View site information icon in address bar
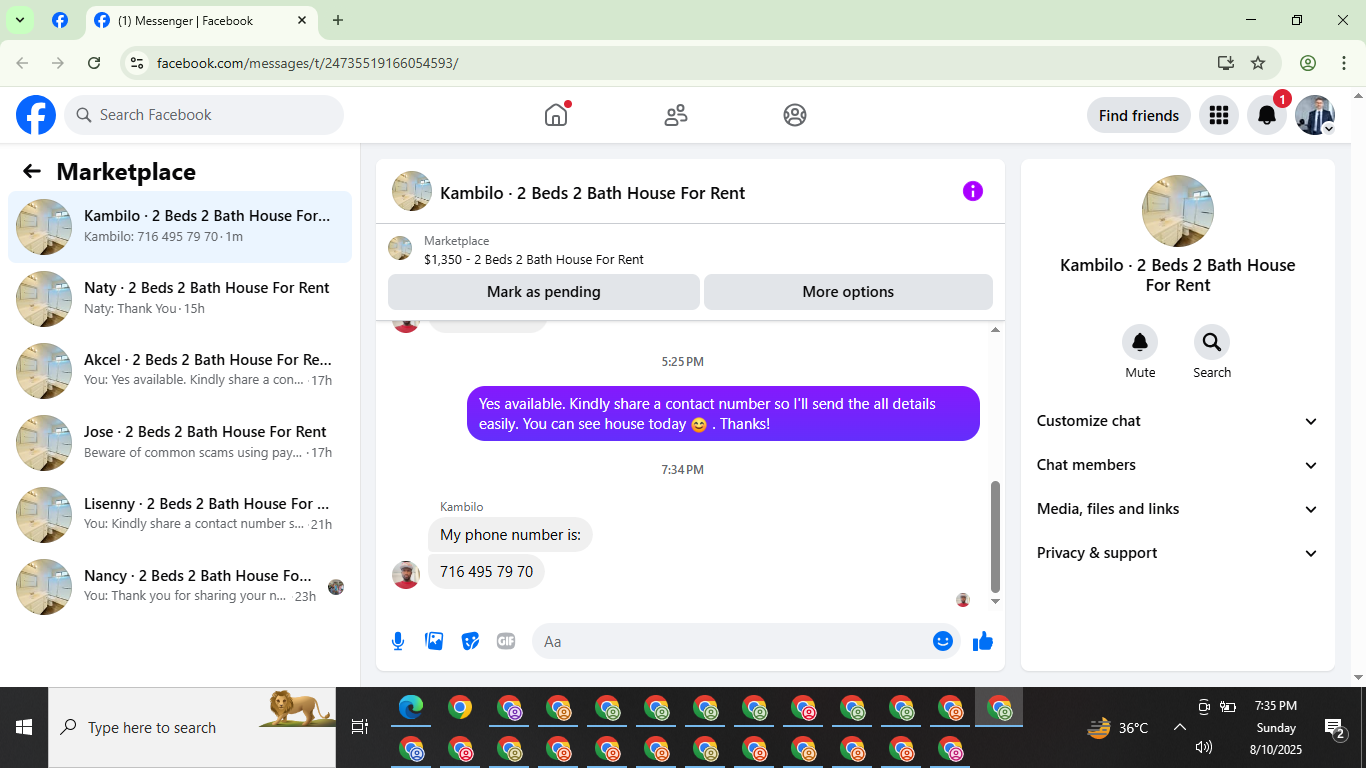1366x768 pixels. [x=138, y=63]
